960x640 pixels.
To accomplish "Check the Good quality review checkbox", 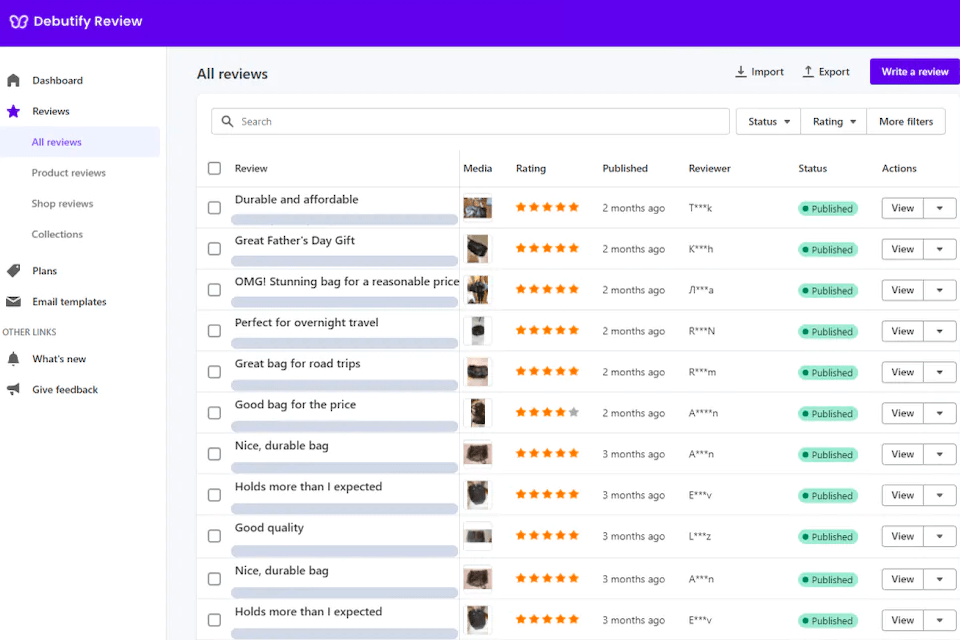I will click(x=214, y=536).
